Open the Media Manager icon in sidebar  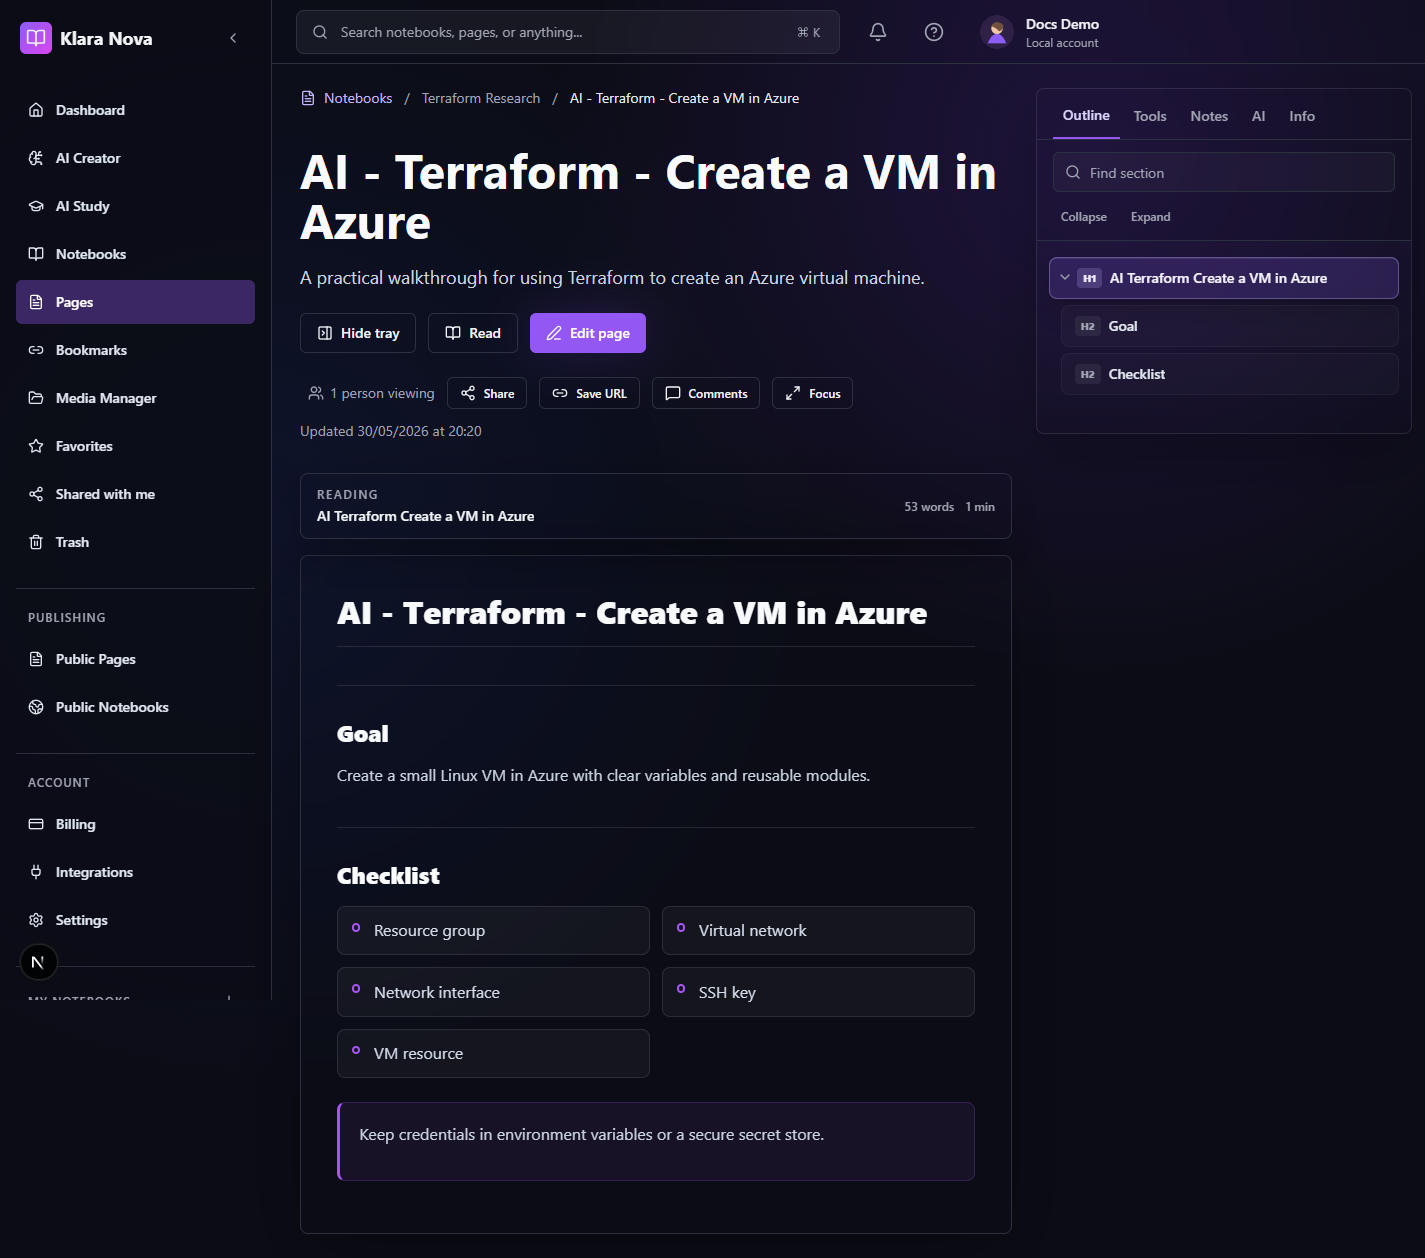coord(36,398)
